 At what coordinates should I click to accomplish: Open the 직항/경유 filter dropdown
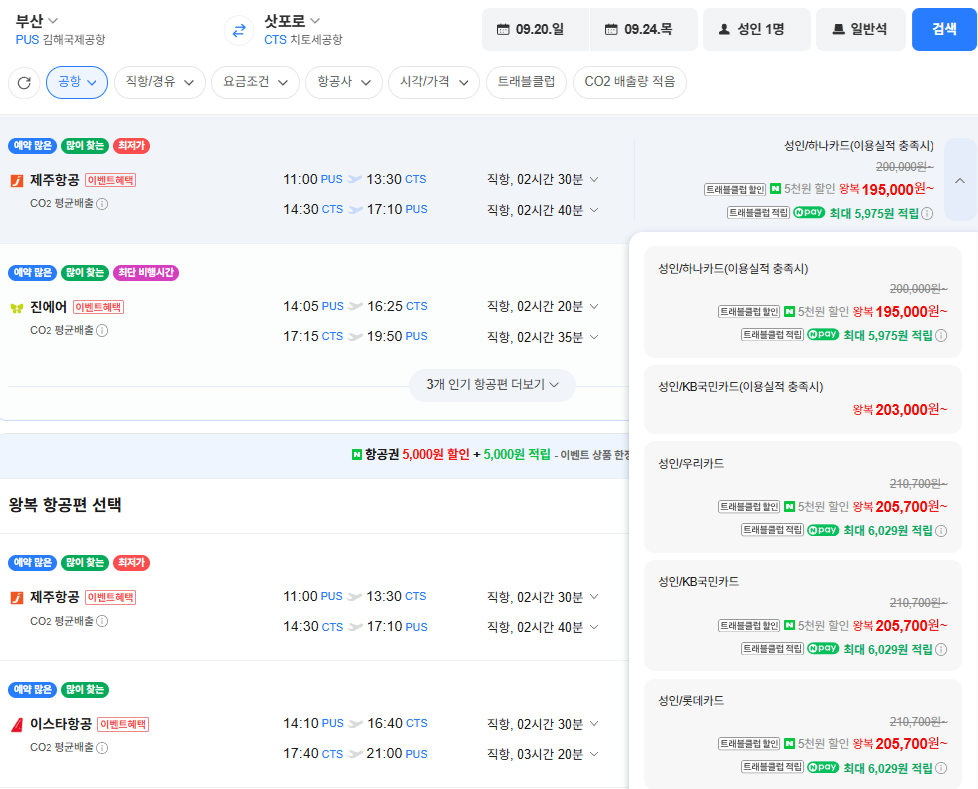pos(160,82)
